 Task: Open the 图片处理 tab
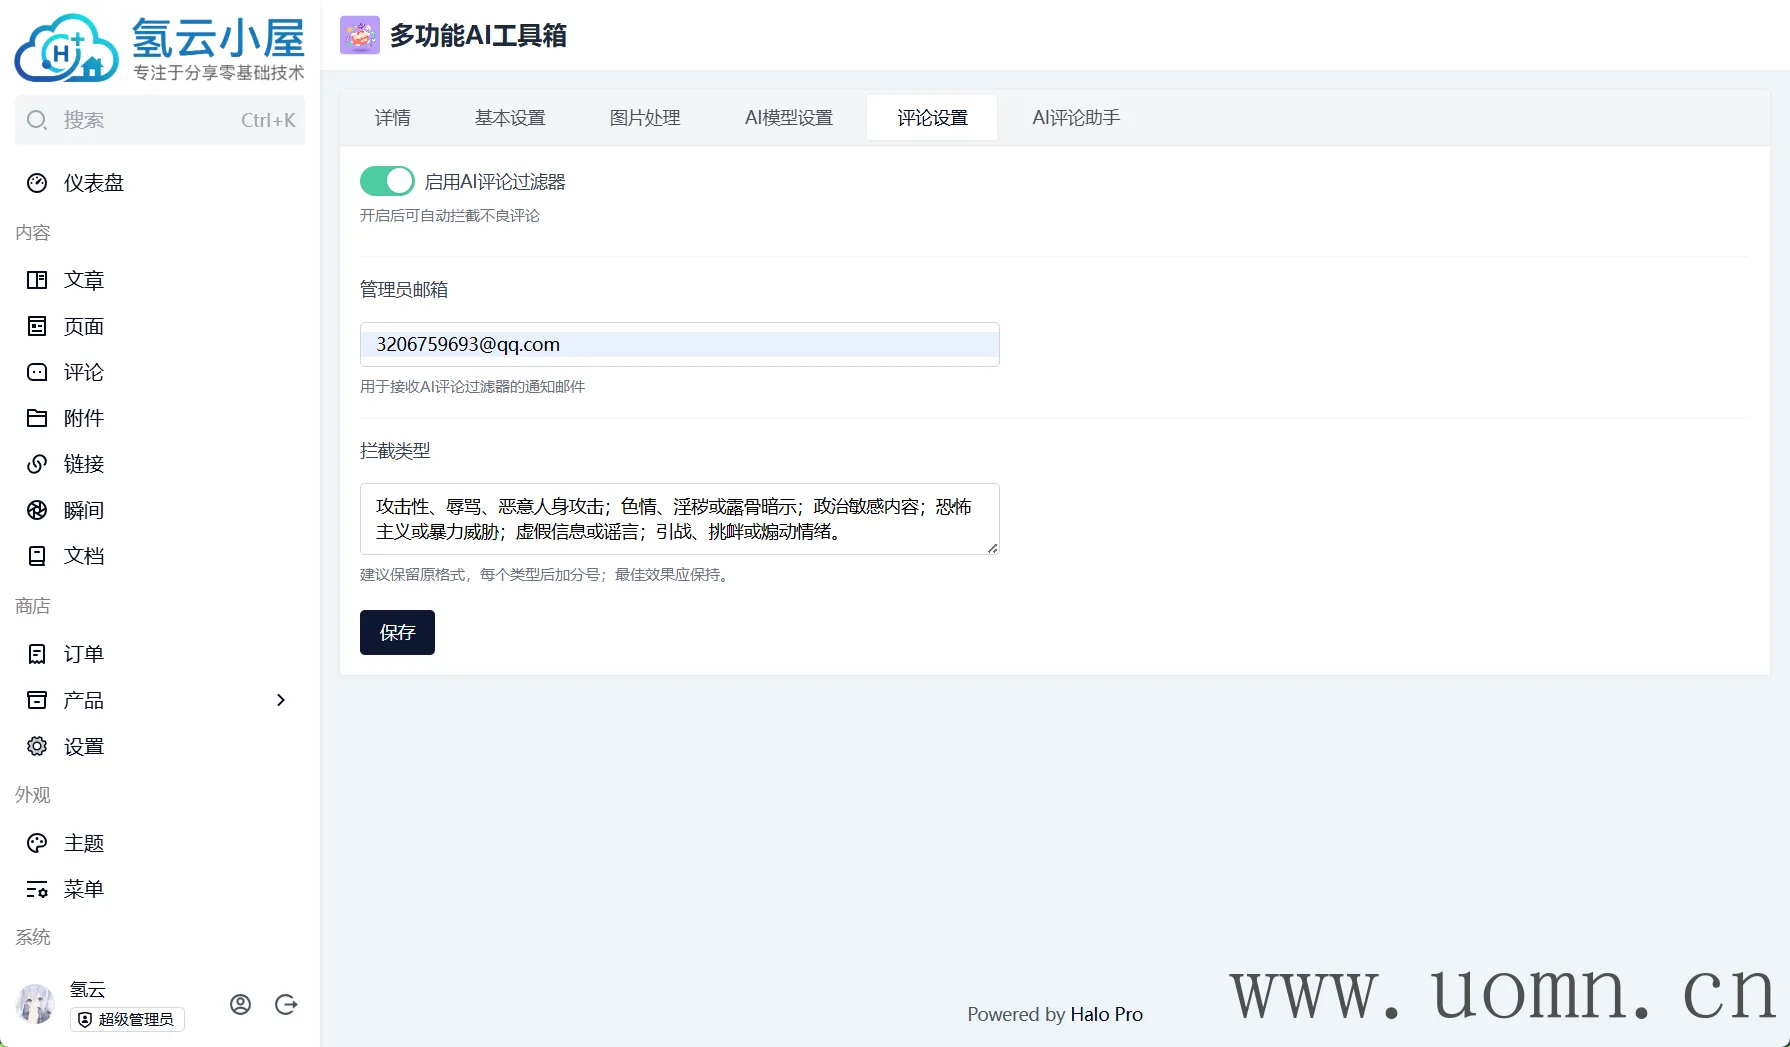(645, 118)
